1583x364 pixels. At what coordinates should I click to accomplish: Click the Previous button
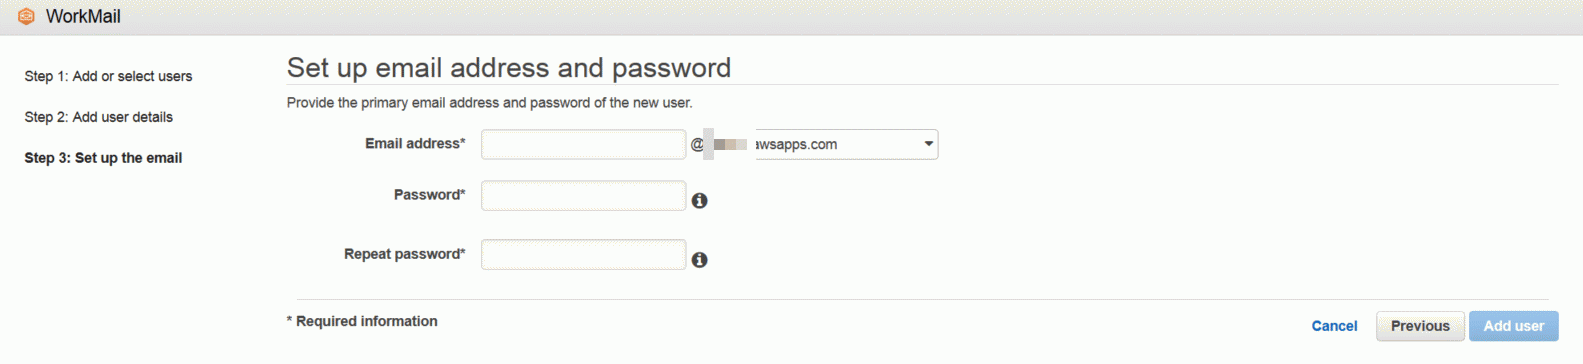coord(1420,326)
